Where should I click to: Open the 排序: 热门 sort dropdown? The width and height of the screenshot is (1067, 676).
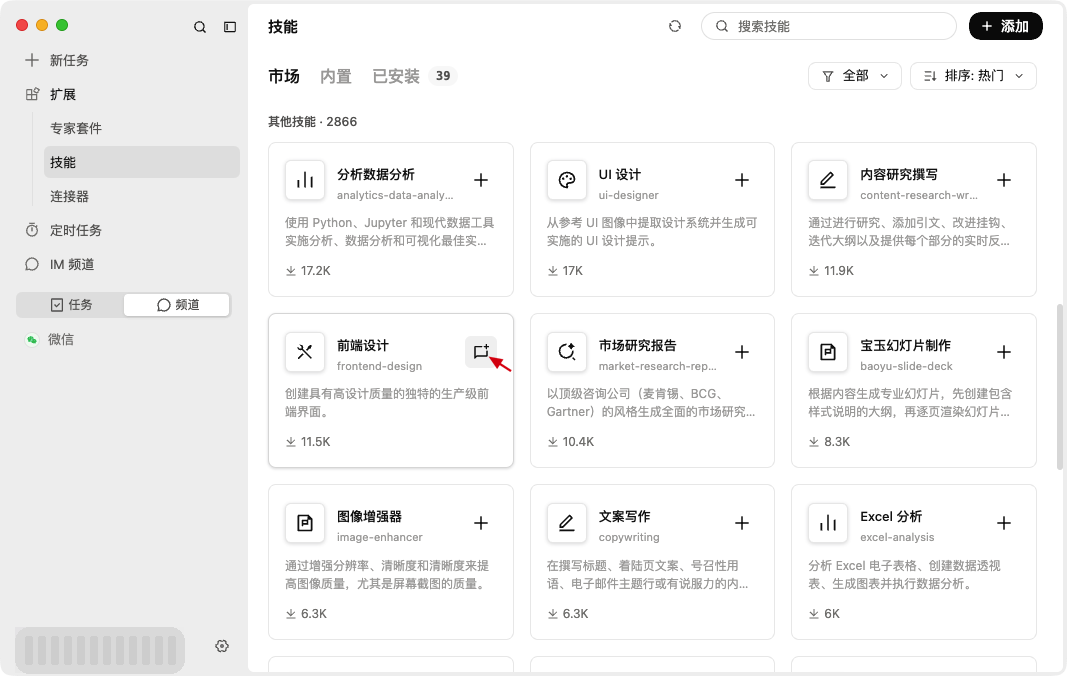pyautogui.click(x=973, y=76)
